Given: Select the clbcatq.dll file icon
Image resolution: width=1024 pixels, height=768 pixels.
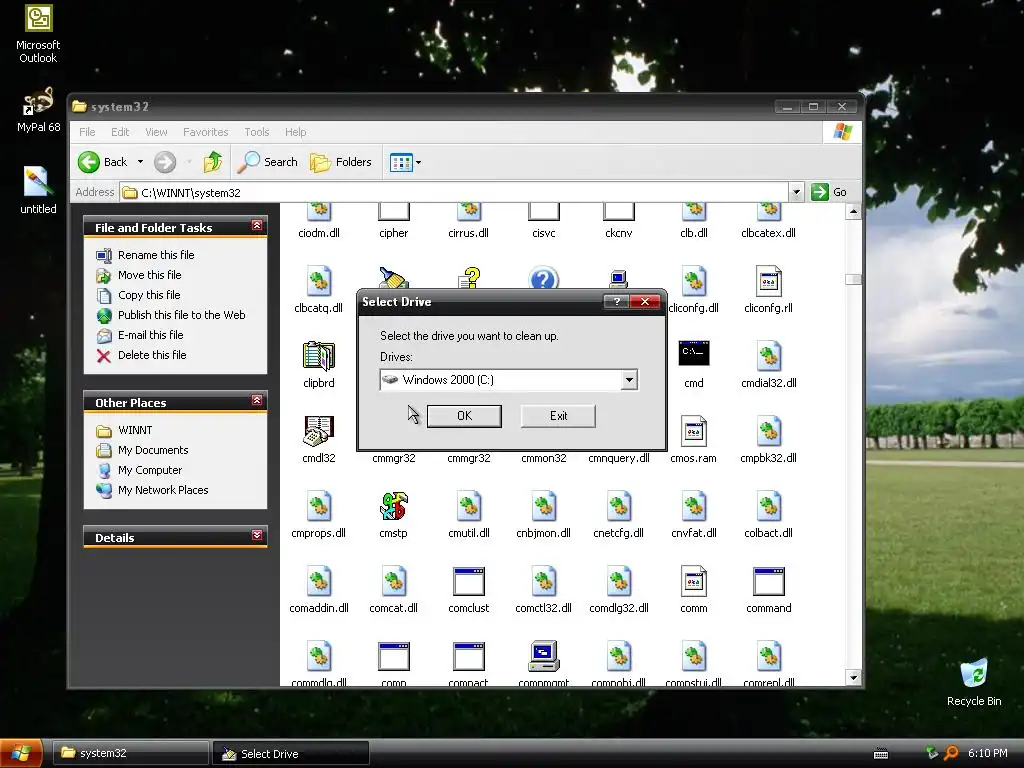Looking at the screenshot, I should [319, 281].
